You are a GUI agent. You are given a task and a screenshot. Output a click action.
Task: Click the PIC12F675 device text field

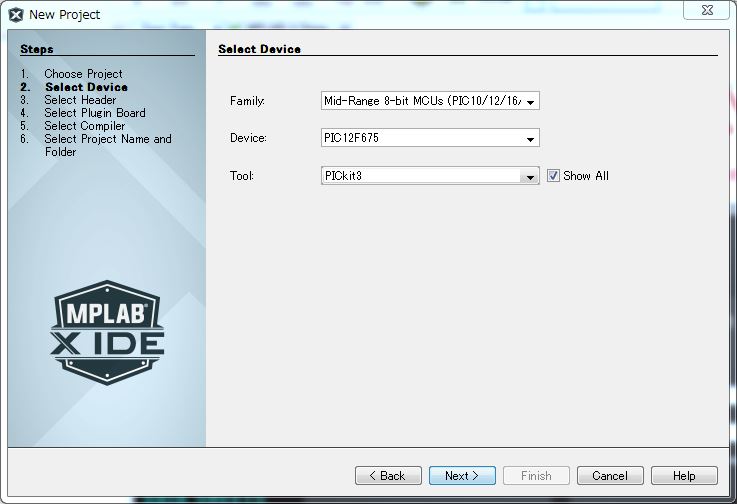click(x=422, y=138)
